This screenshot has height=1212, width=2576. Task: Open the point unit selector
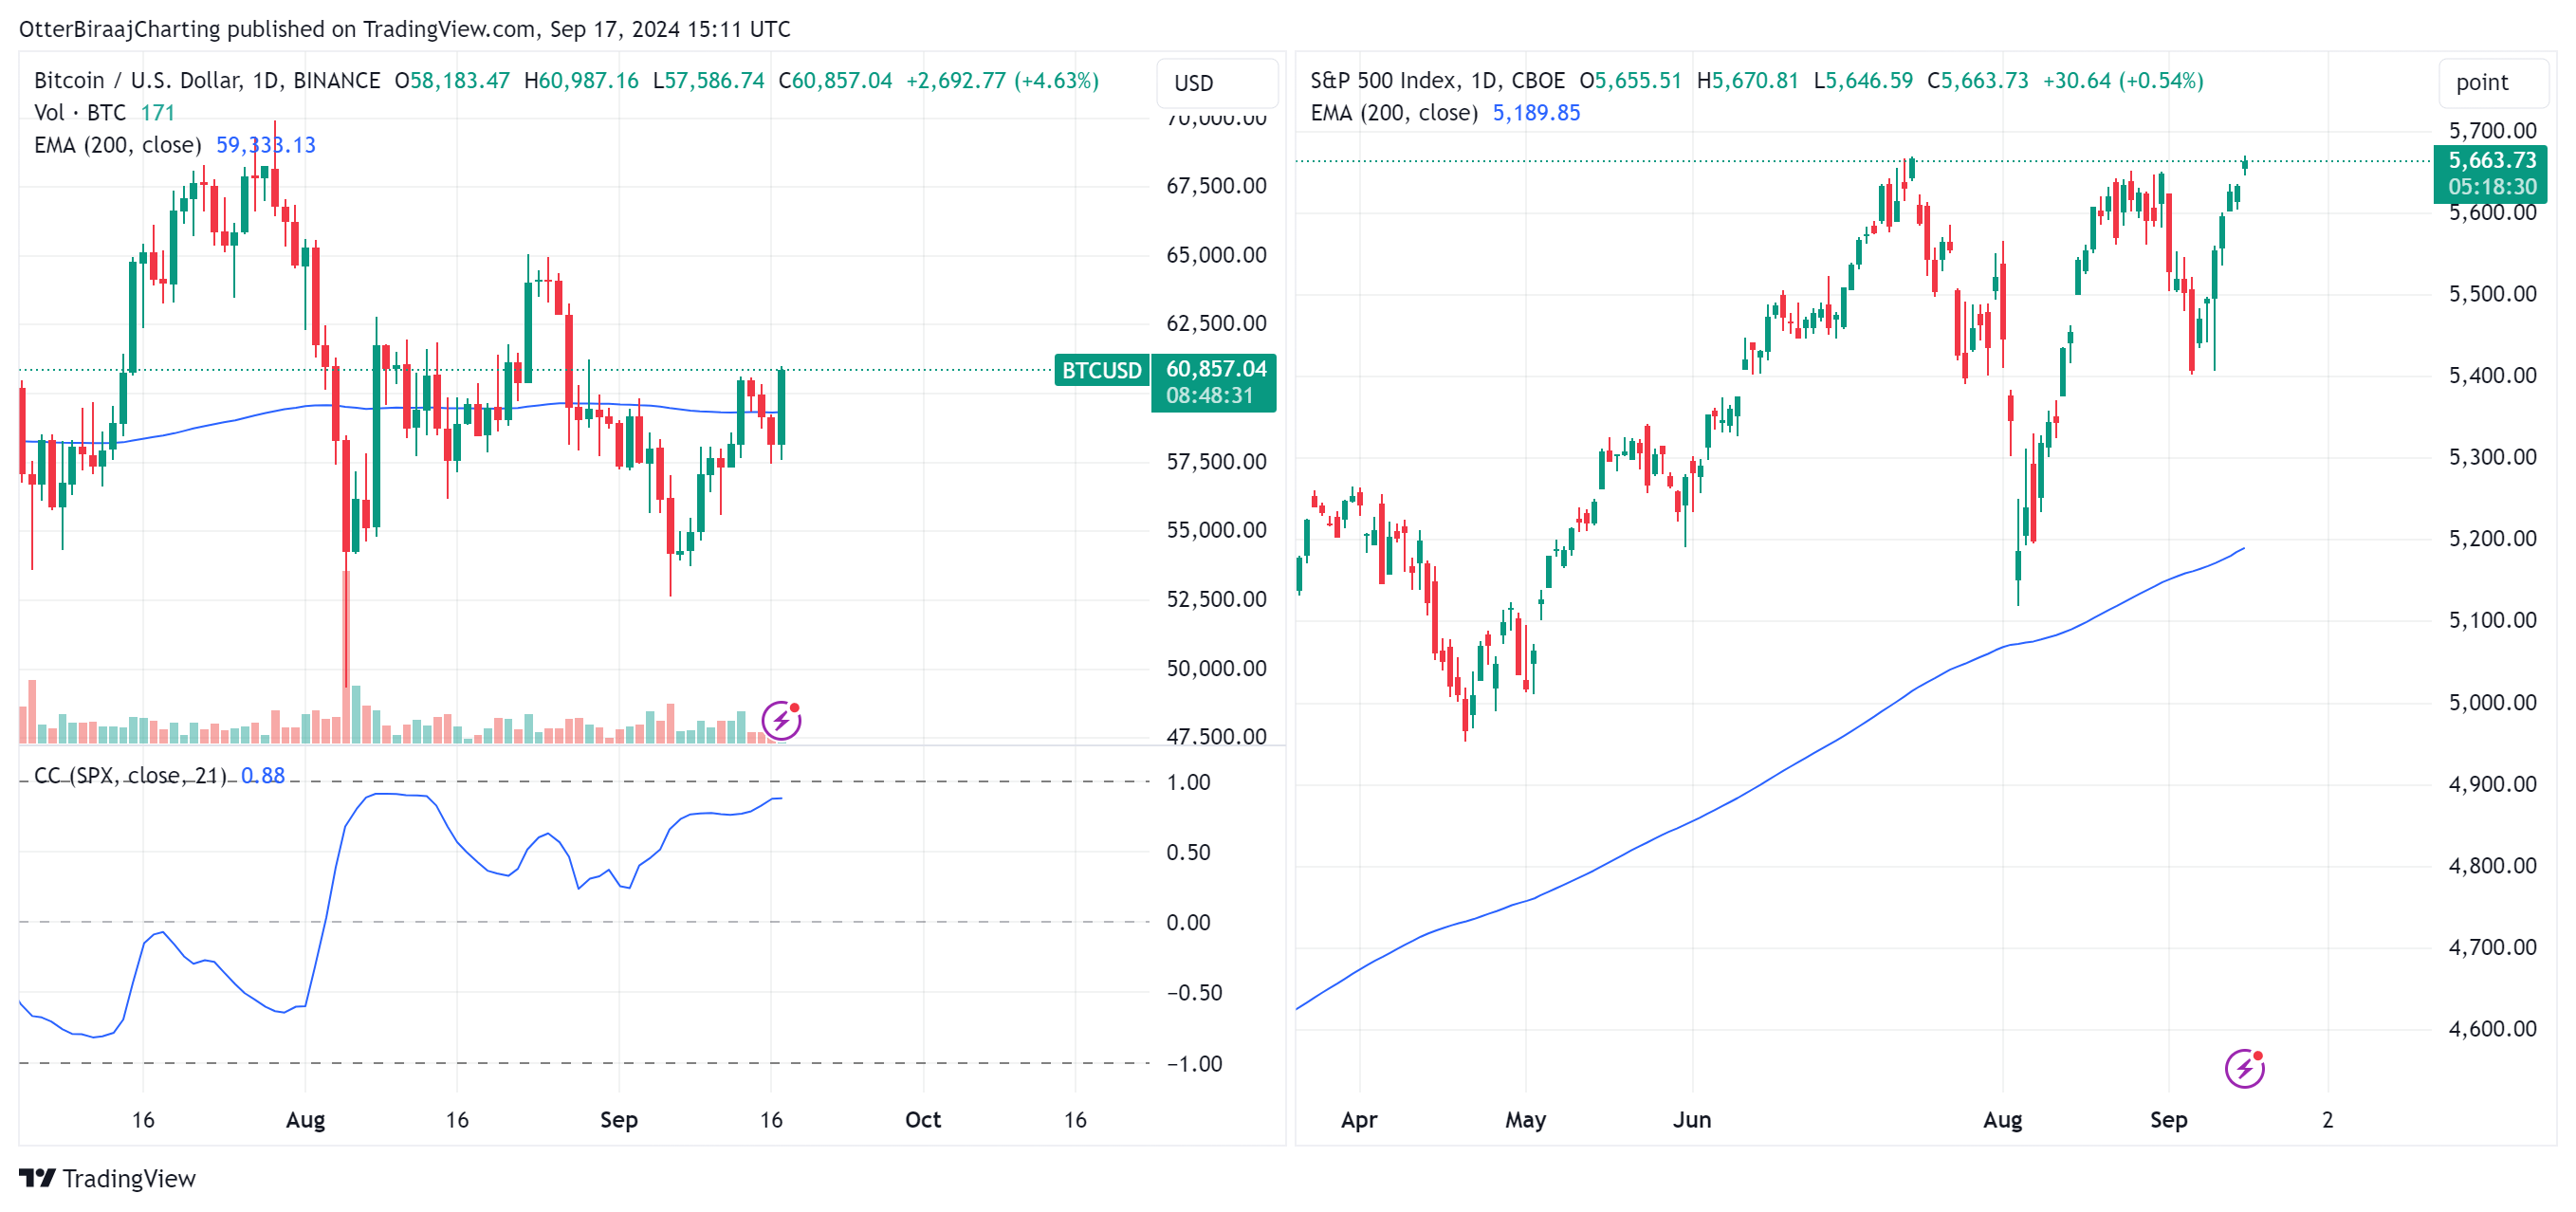point(2494,83)
